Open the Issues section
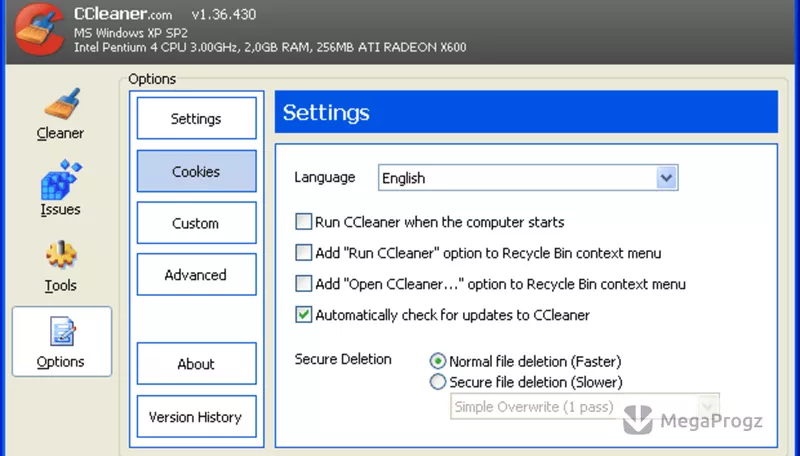The image size is (800, 456). click(x=61, y=189)
